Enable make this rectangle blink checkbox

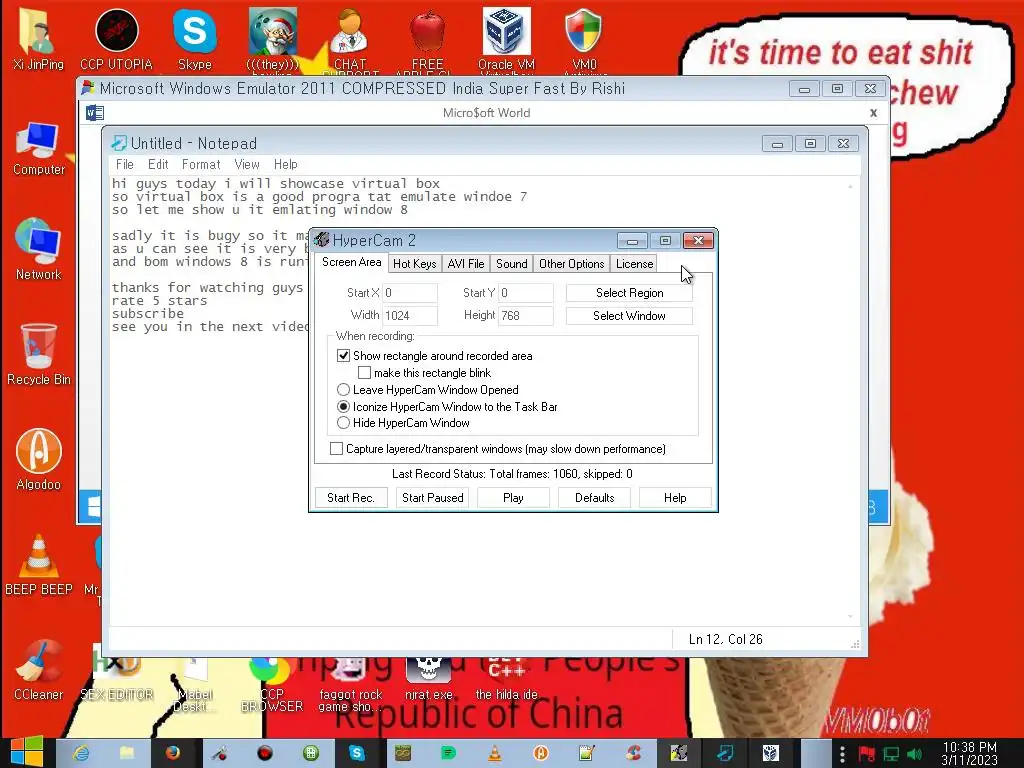364,373
